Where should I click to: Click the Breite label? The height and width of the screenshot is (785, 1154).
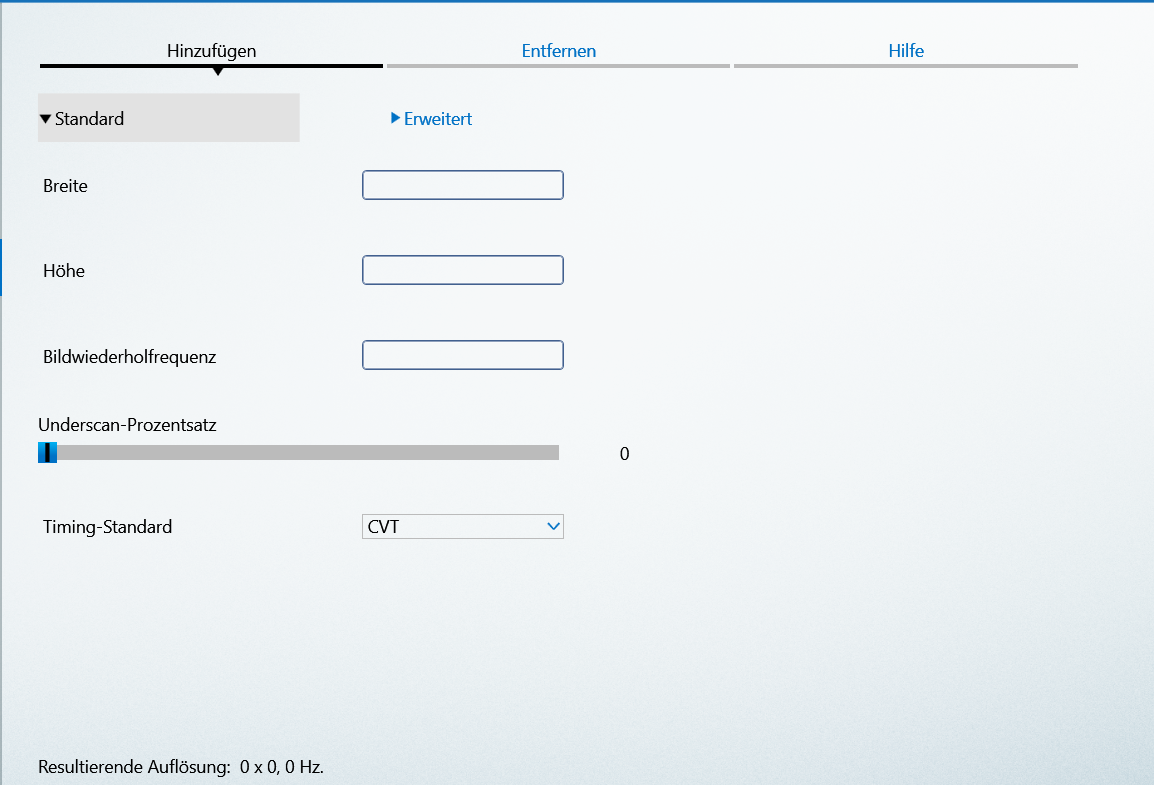point(65,186)
